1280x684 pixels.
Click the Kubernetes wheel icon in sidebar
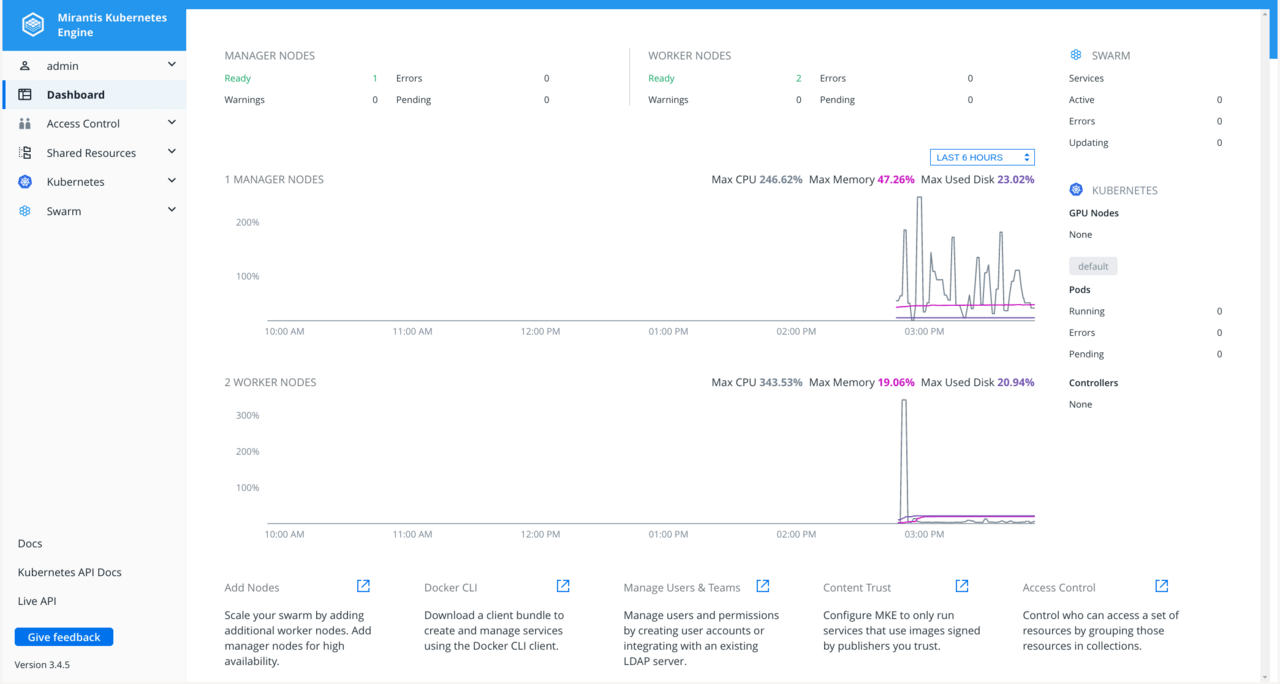click(x=25, y=182)
